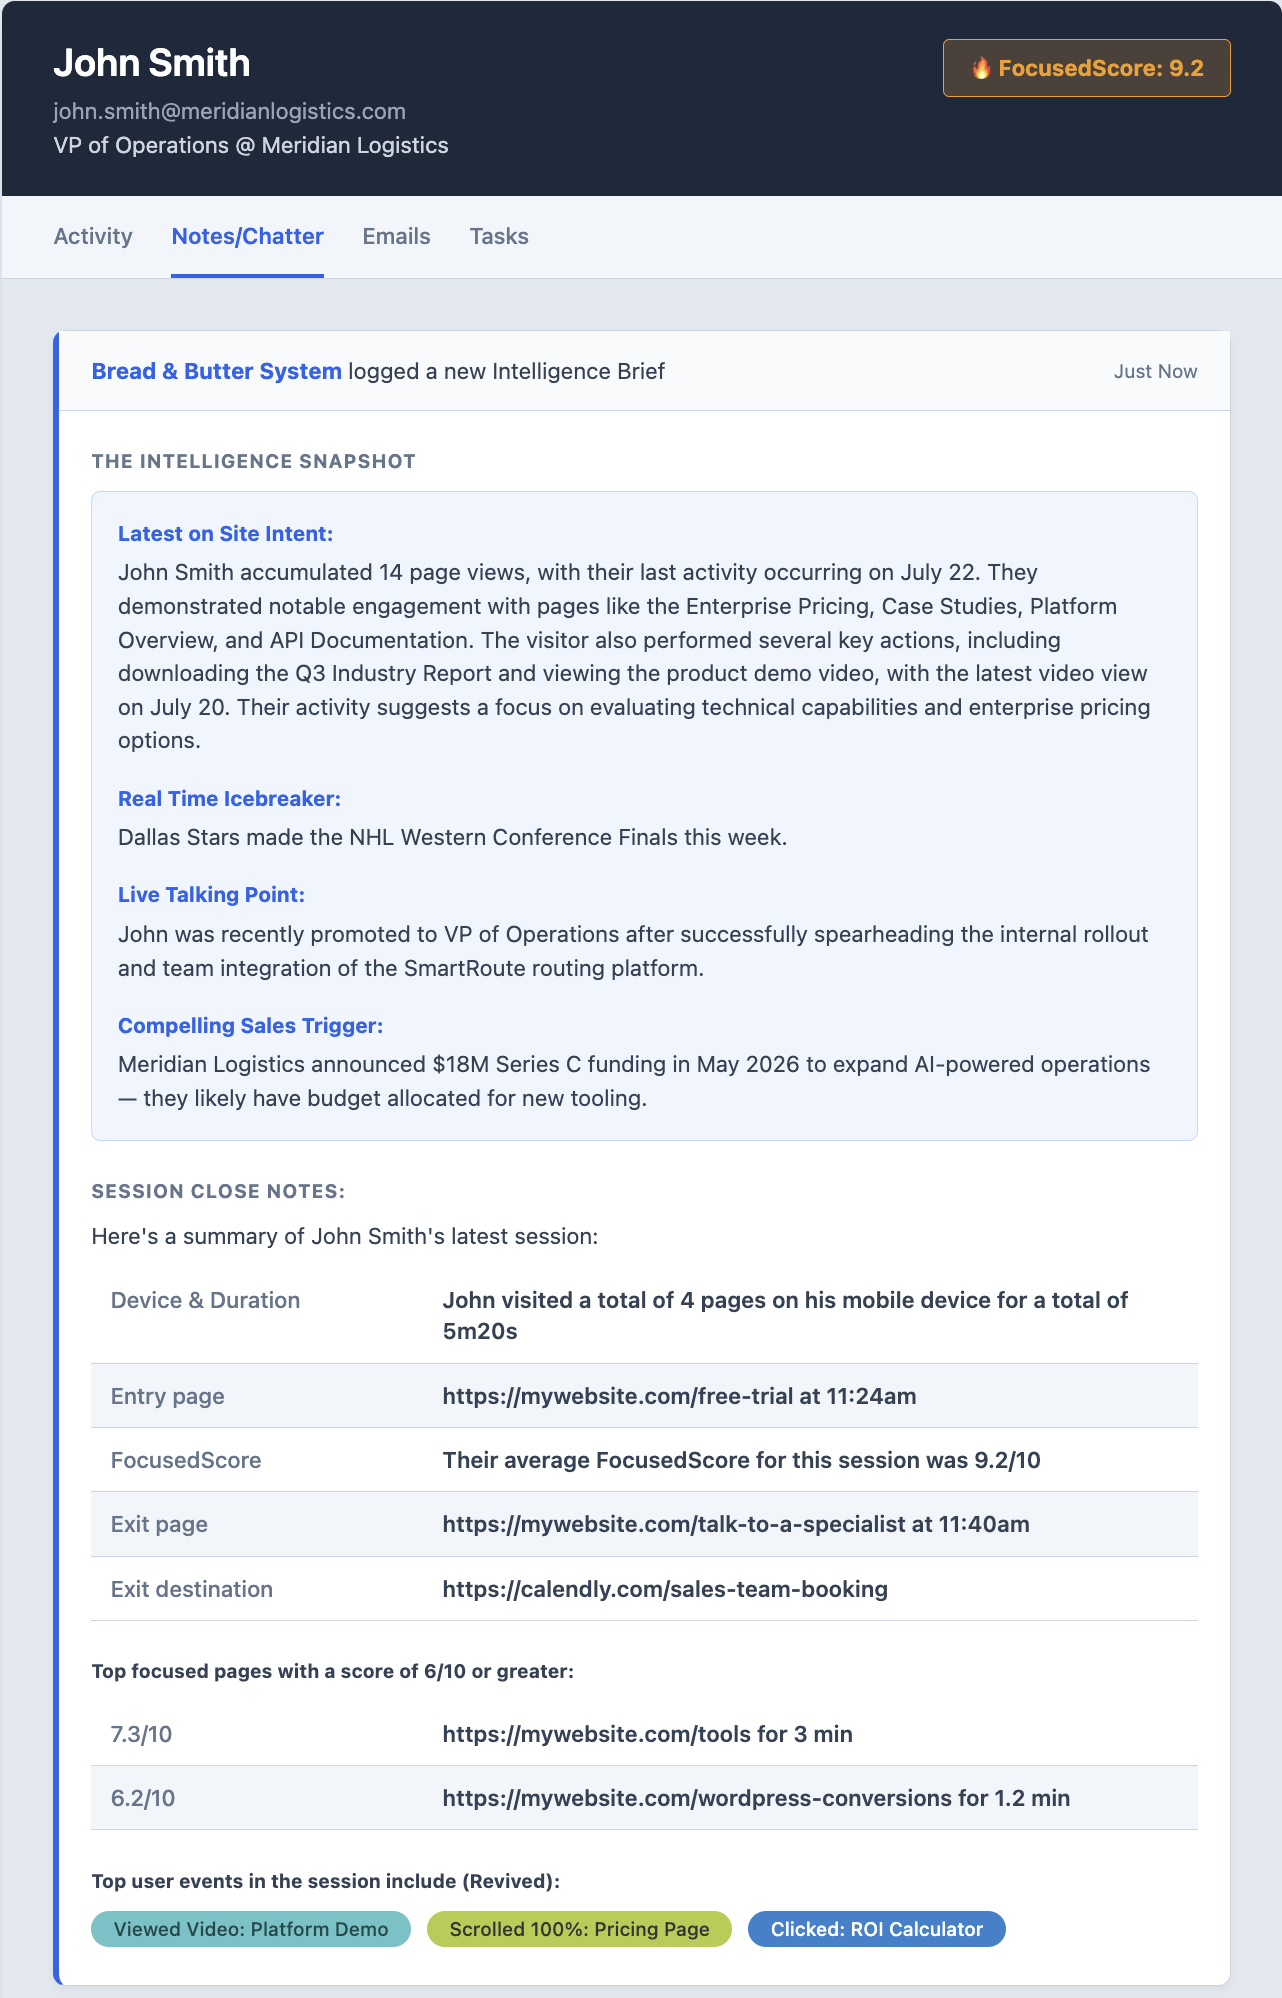Open the Tasks tab
This screenshot has height=1998, width=1282.
click(499, 236)
